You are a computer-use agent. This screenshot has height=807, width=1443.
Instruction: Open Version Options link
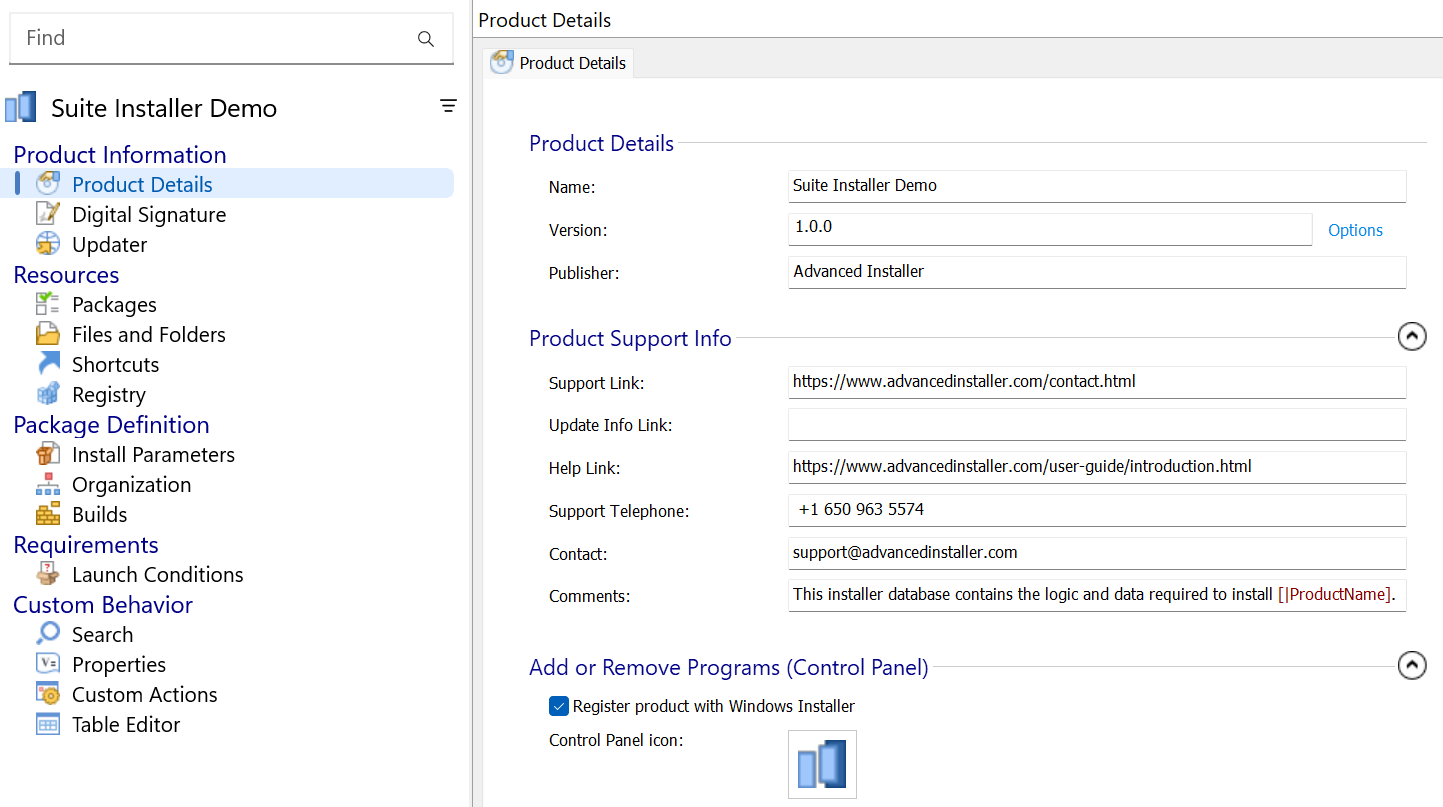click(x=1355, y=230)
